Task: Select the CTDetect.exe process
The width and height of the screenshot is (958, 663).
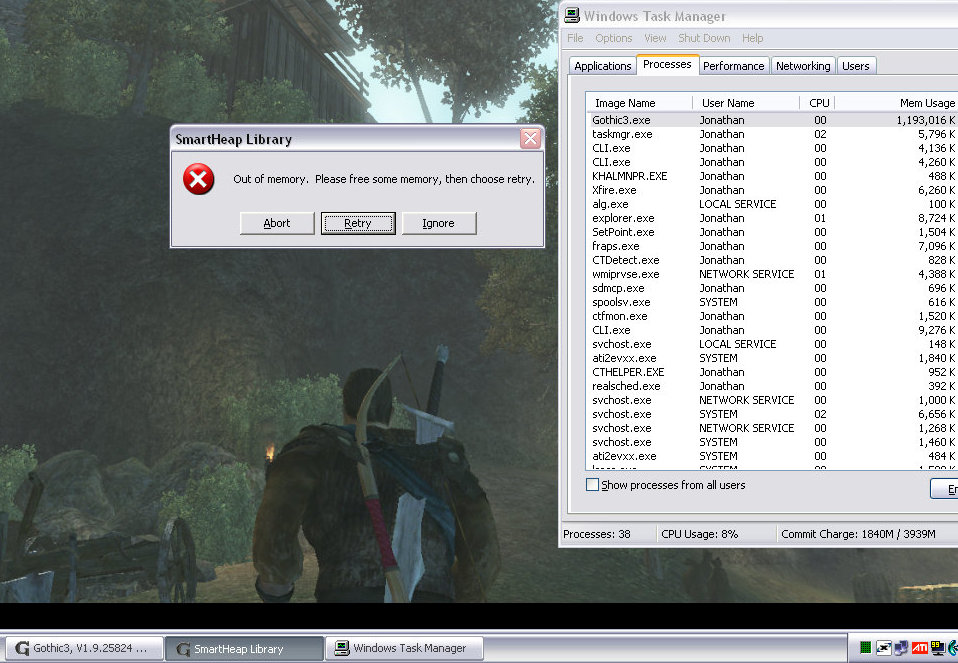Action: 772,260
